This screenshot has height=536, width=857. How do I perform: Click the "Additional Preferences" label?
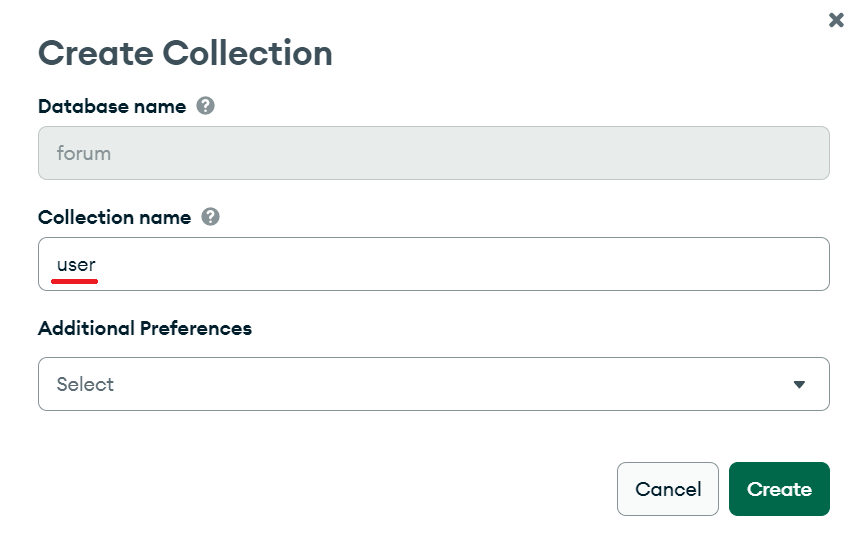(x=145, y=328)
